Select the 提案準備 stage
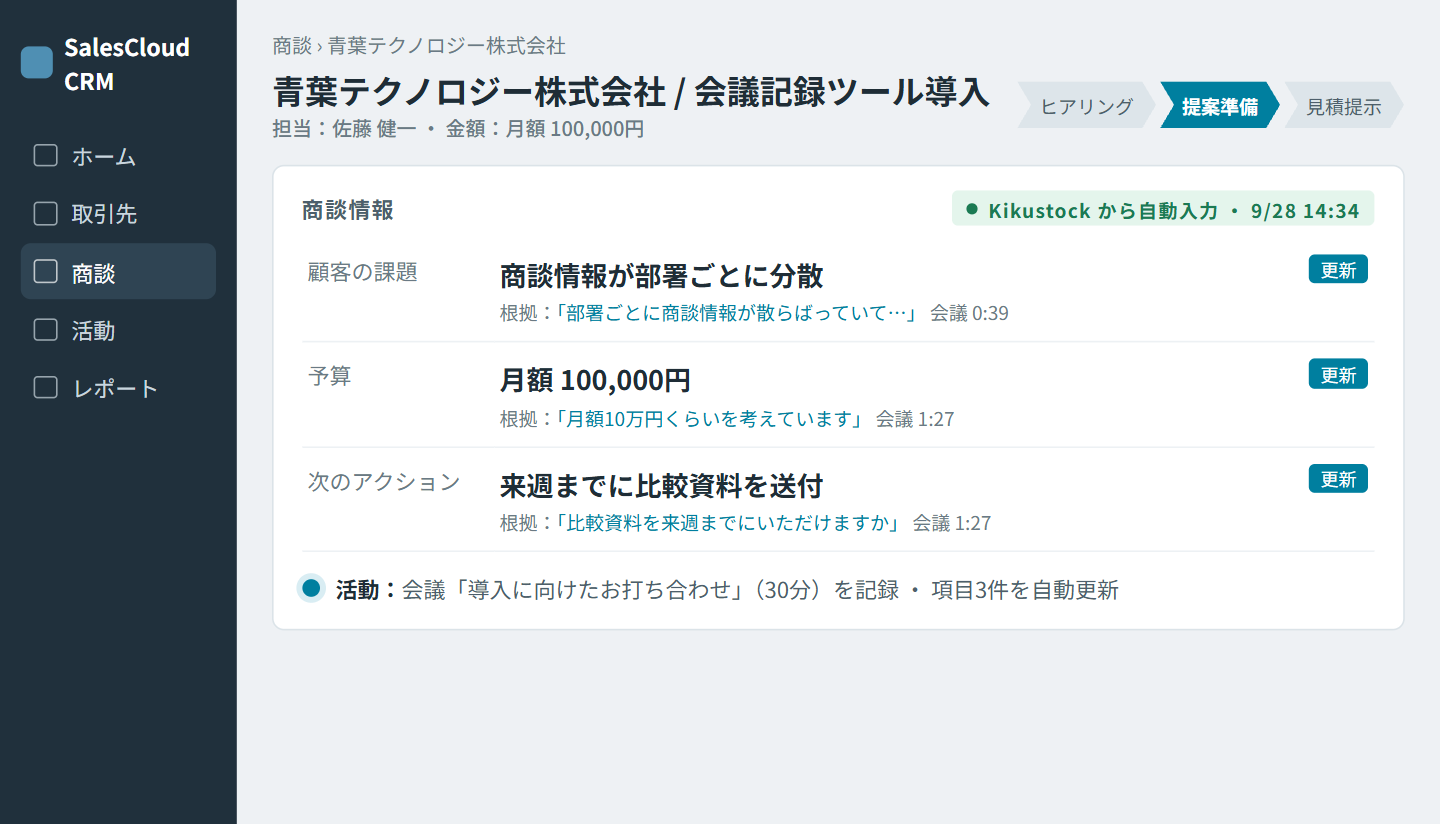This screenshot has height=824, width=1440. coord(1220,106)
